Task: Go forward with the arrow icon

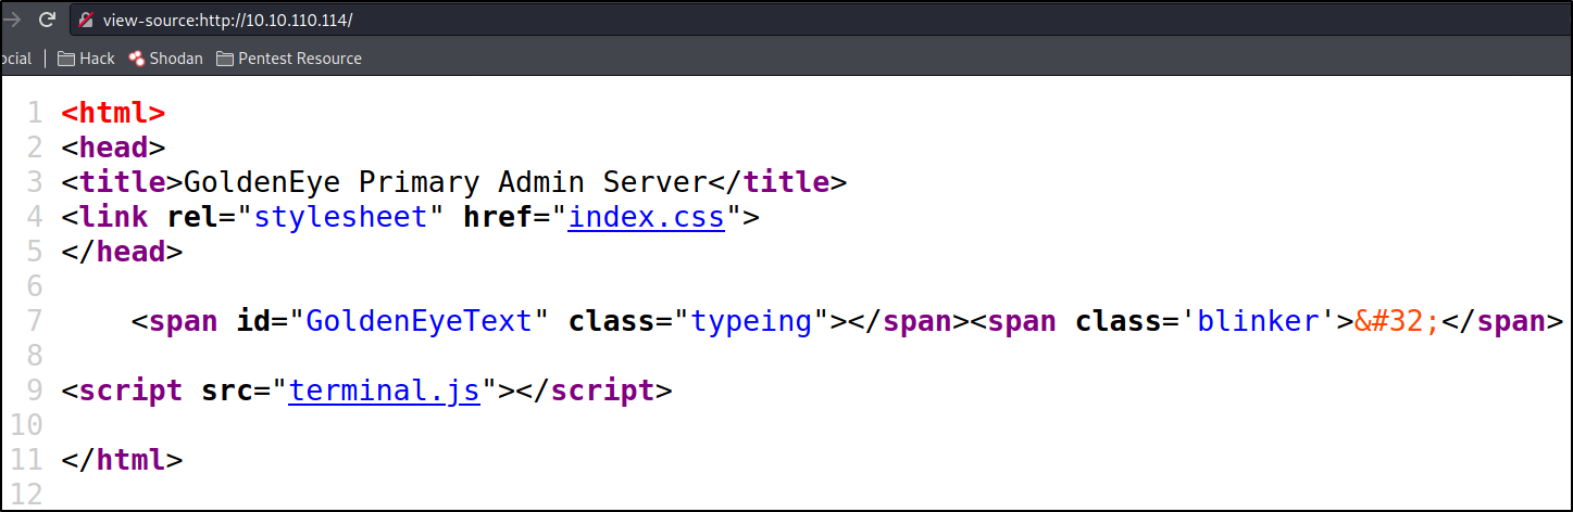Action: point(12,19)
